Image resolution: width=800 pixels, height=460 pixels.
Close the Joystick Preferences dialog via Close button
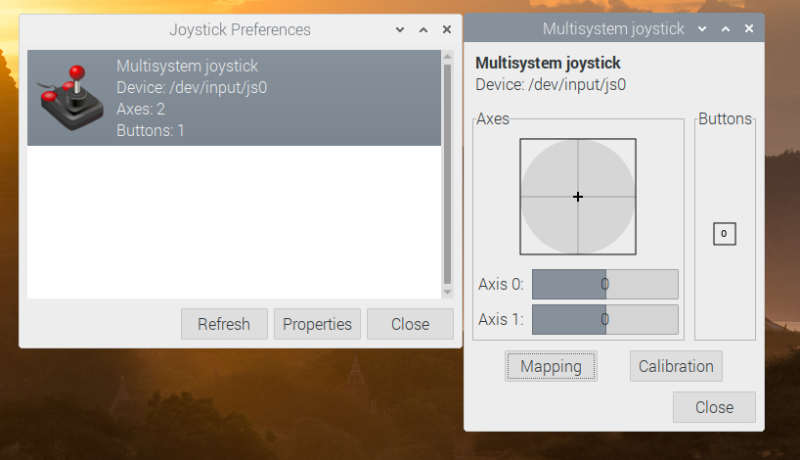(410, 324)
